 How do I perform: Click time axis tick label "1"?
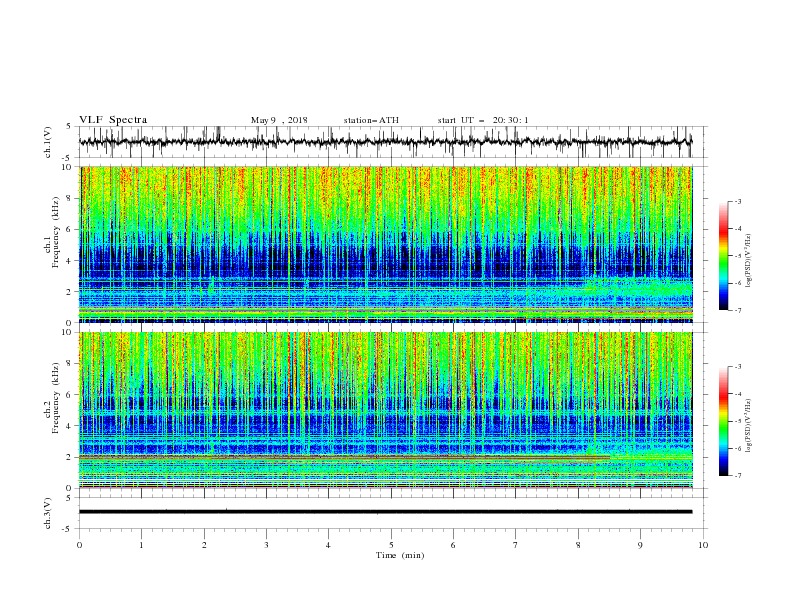click(141, 545)
